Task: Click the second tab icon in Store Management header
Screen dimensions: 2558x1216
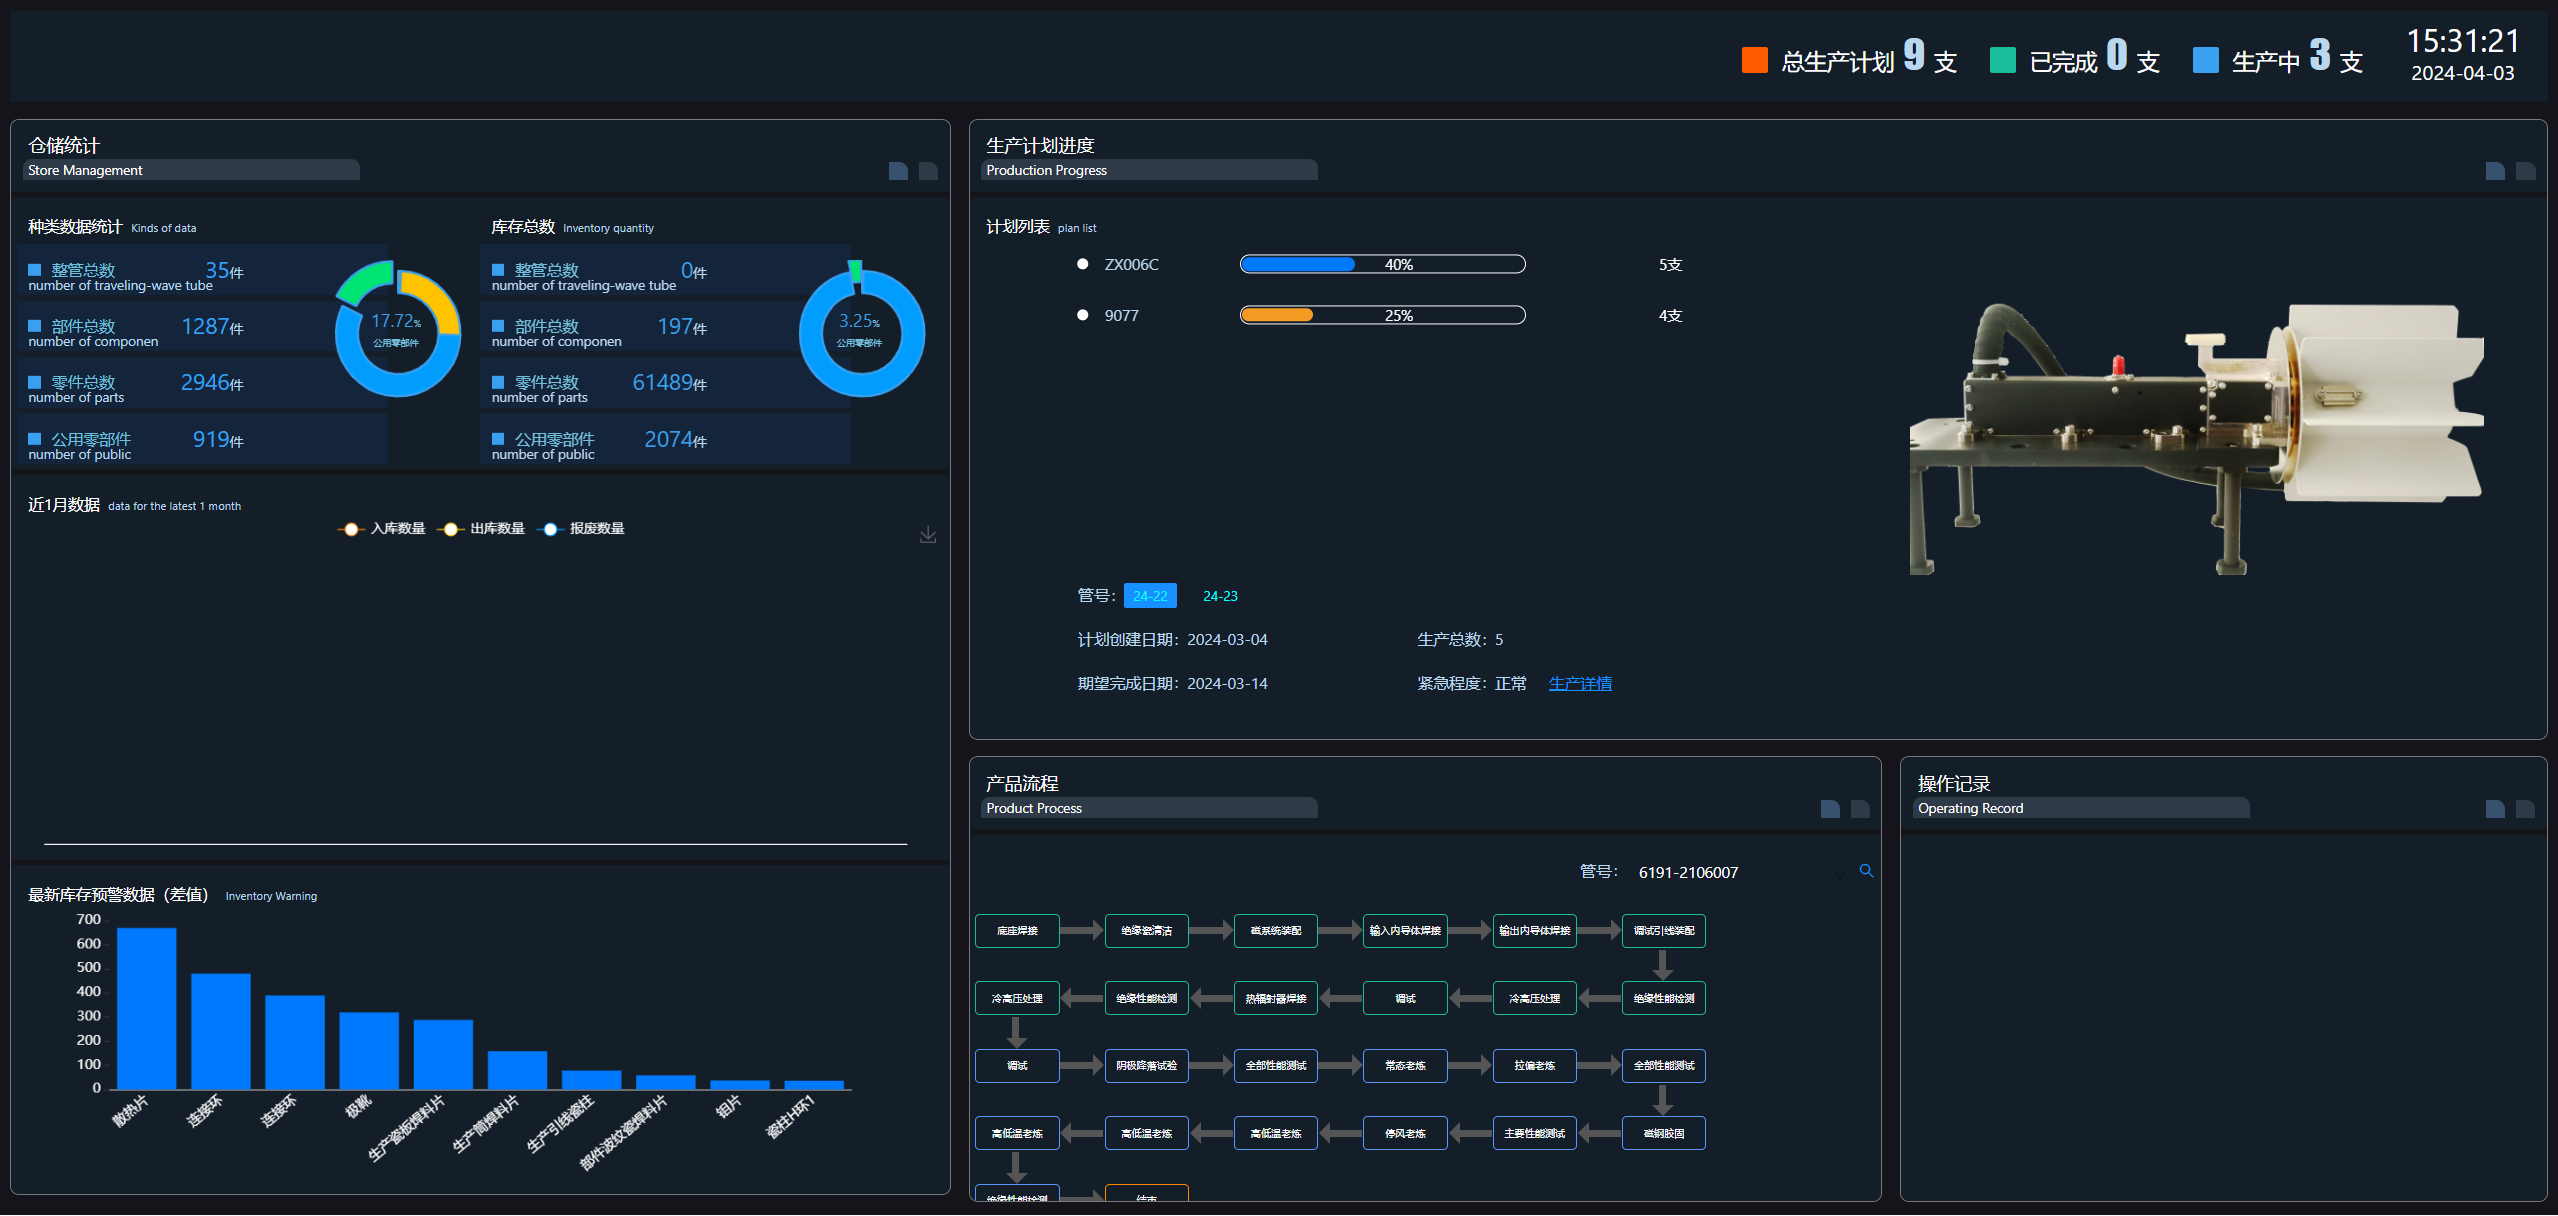Action: (x=928, y=171)
